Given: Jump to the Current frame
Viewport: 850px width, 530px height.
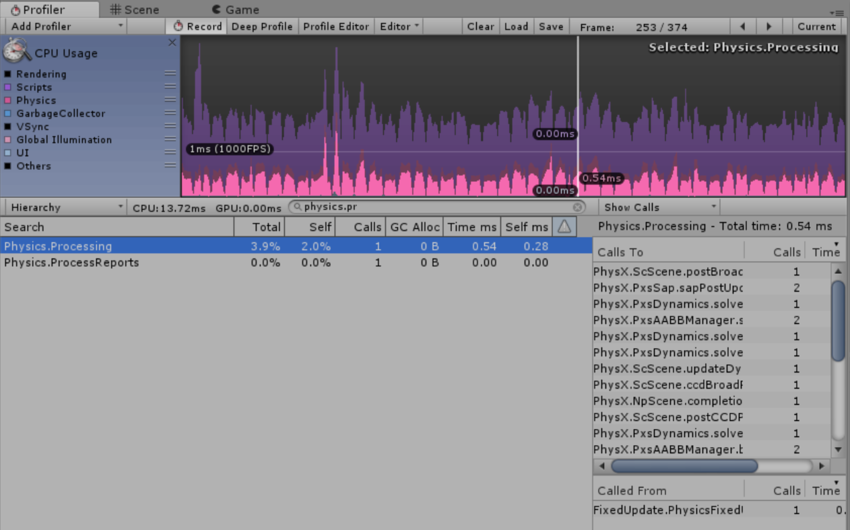Looking at the screenshot, I should coord(816,27).
